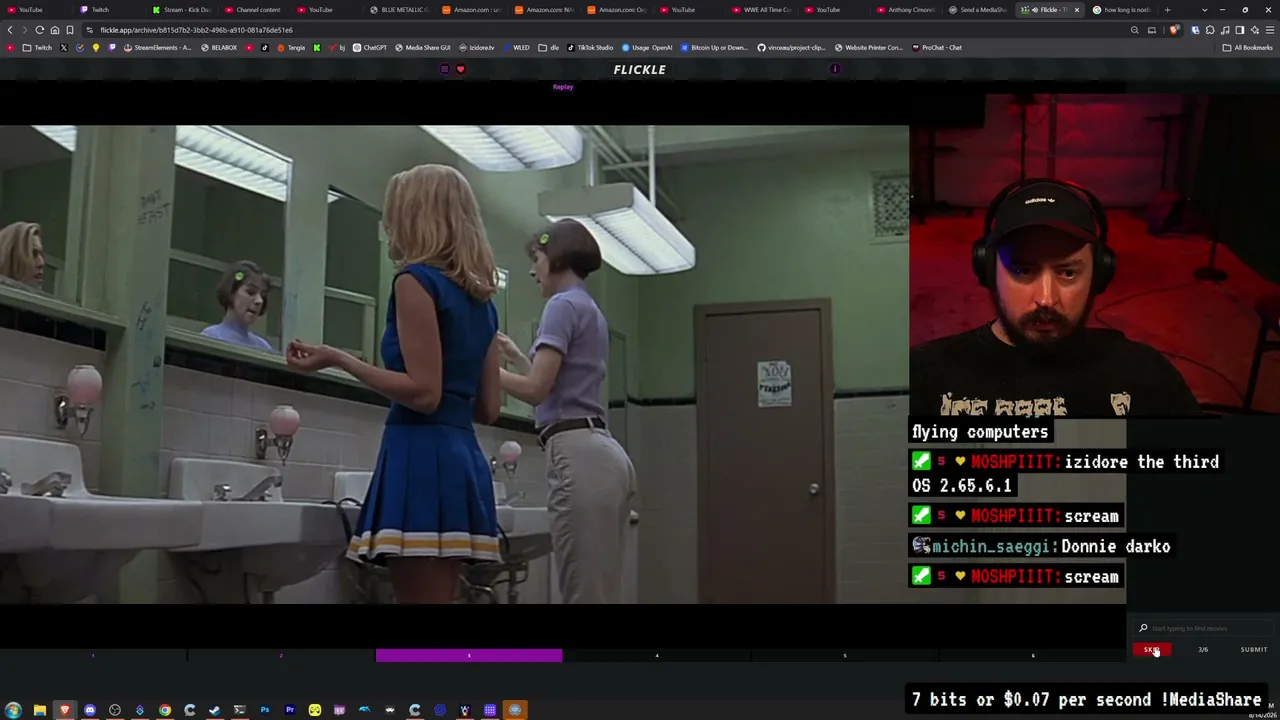Open the StreamElements bookmark
The image size is (1280, 720).
[x=157, y=48]
